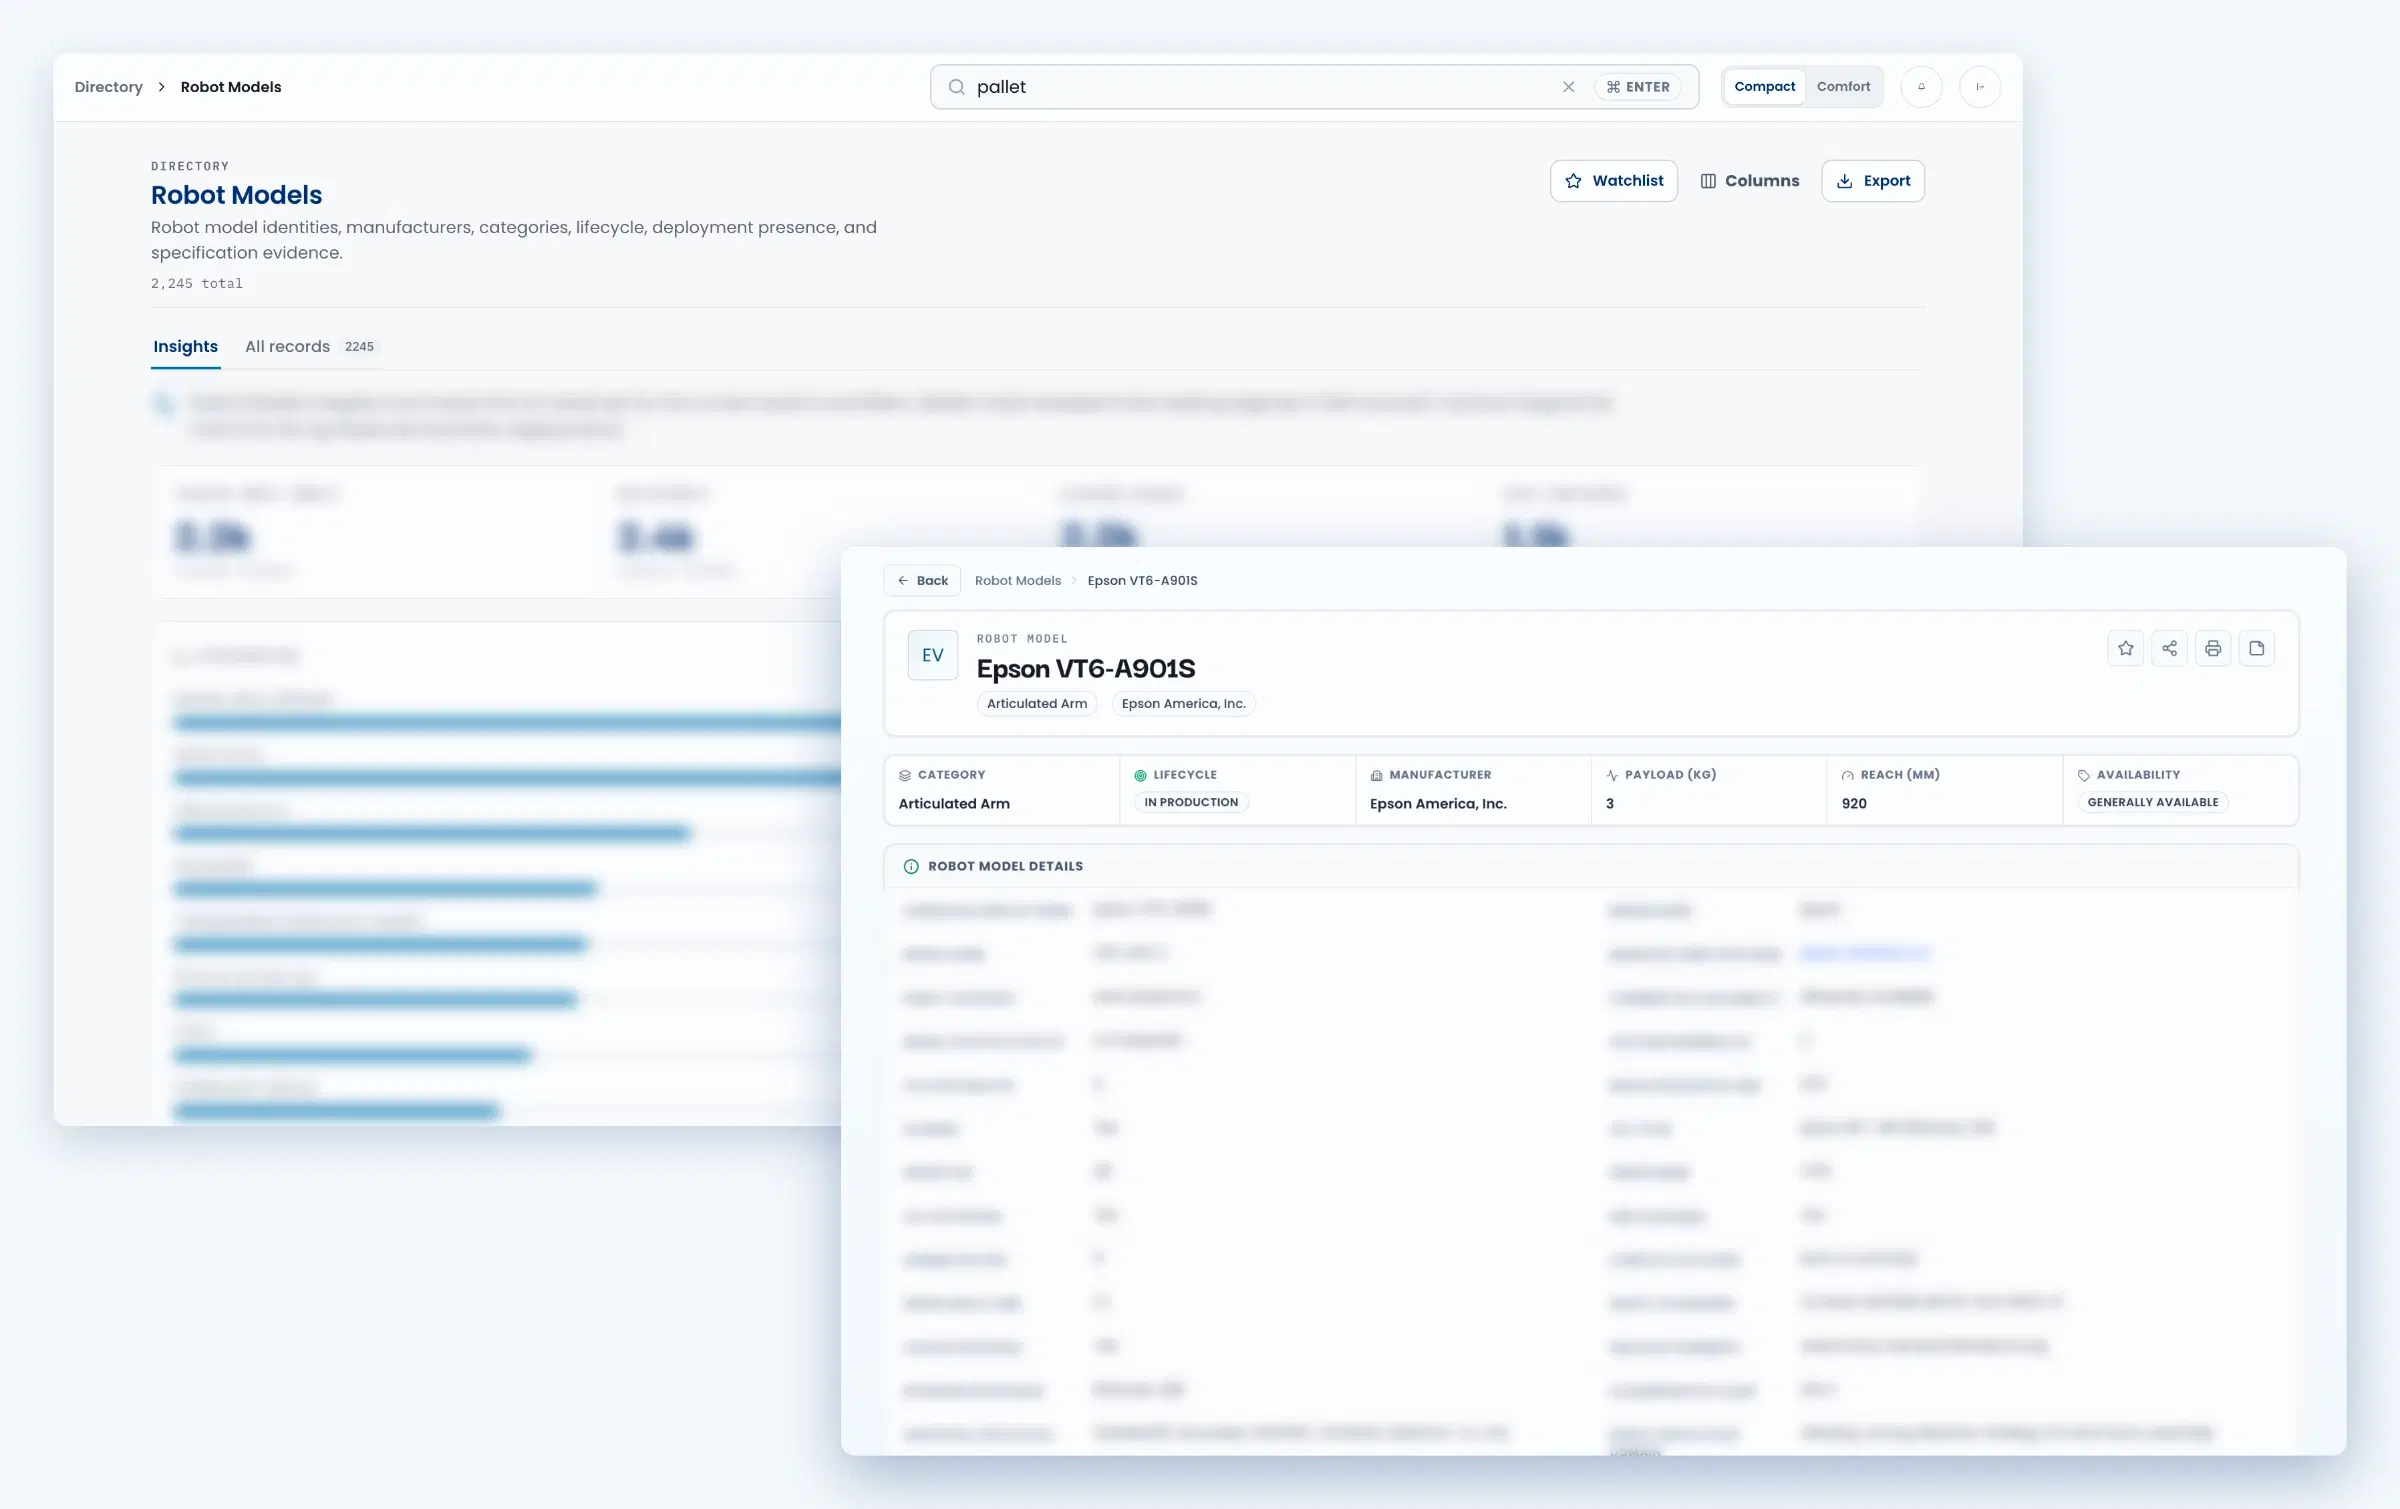Viewport: 2400px width, 1509px height.
Task: Select the Insights tab
Action: click(x=185, y=346)
